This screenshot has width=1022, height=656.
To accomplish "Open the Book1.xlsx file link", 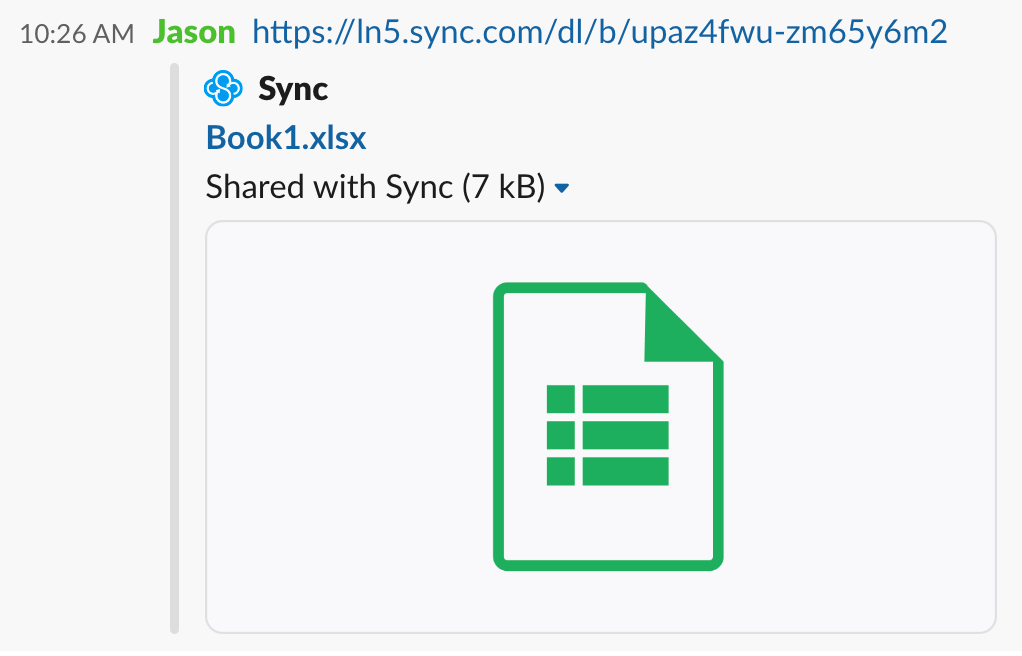I will [285, 137].
